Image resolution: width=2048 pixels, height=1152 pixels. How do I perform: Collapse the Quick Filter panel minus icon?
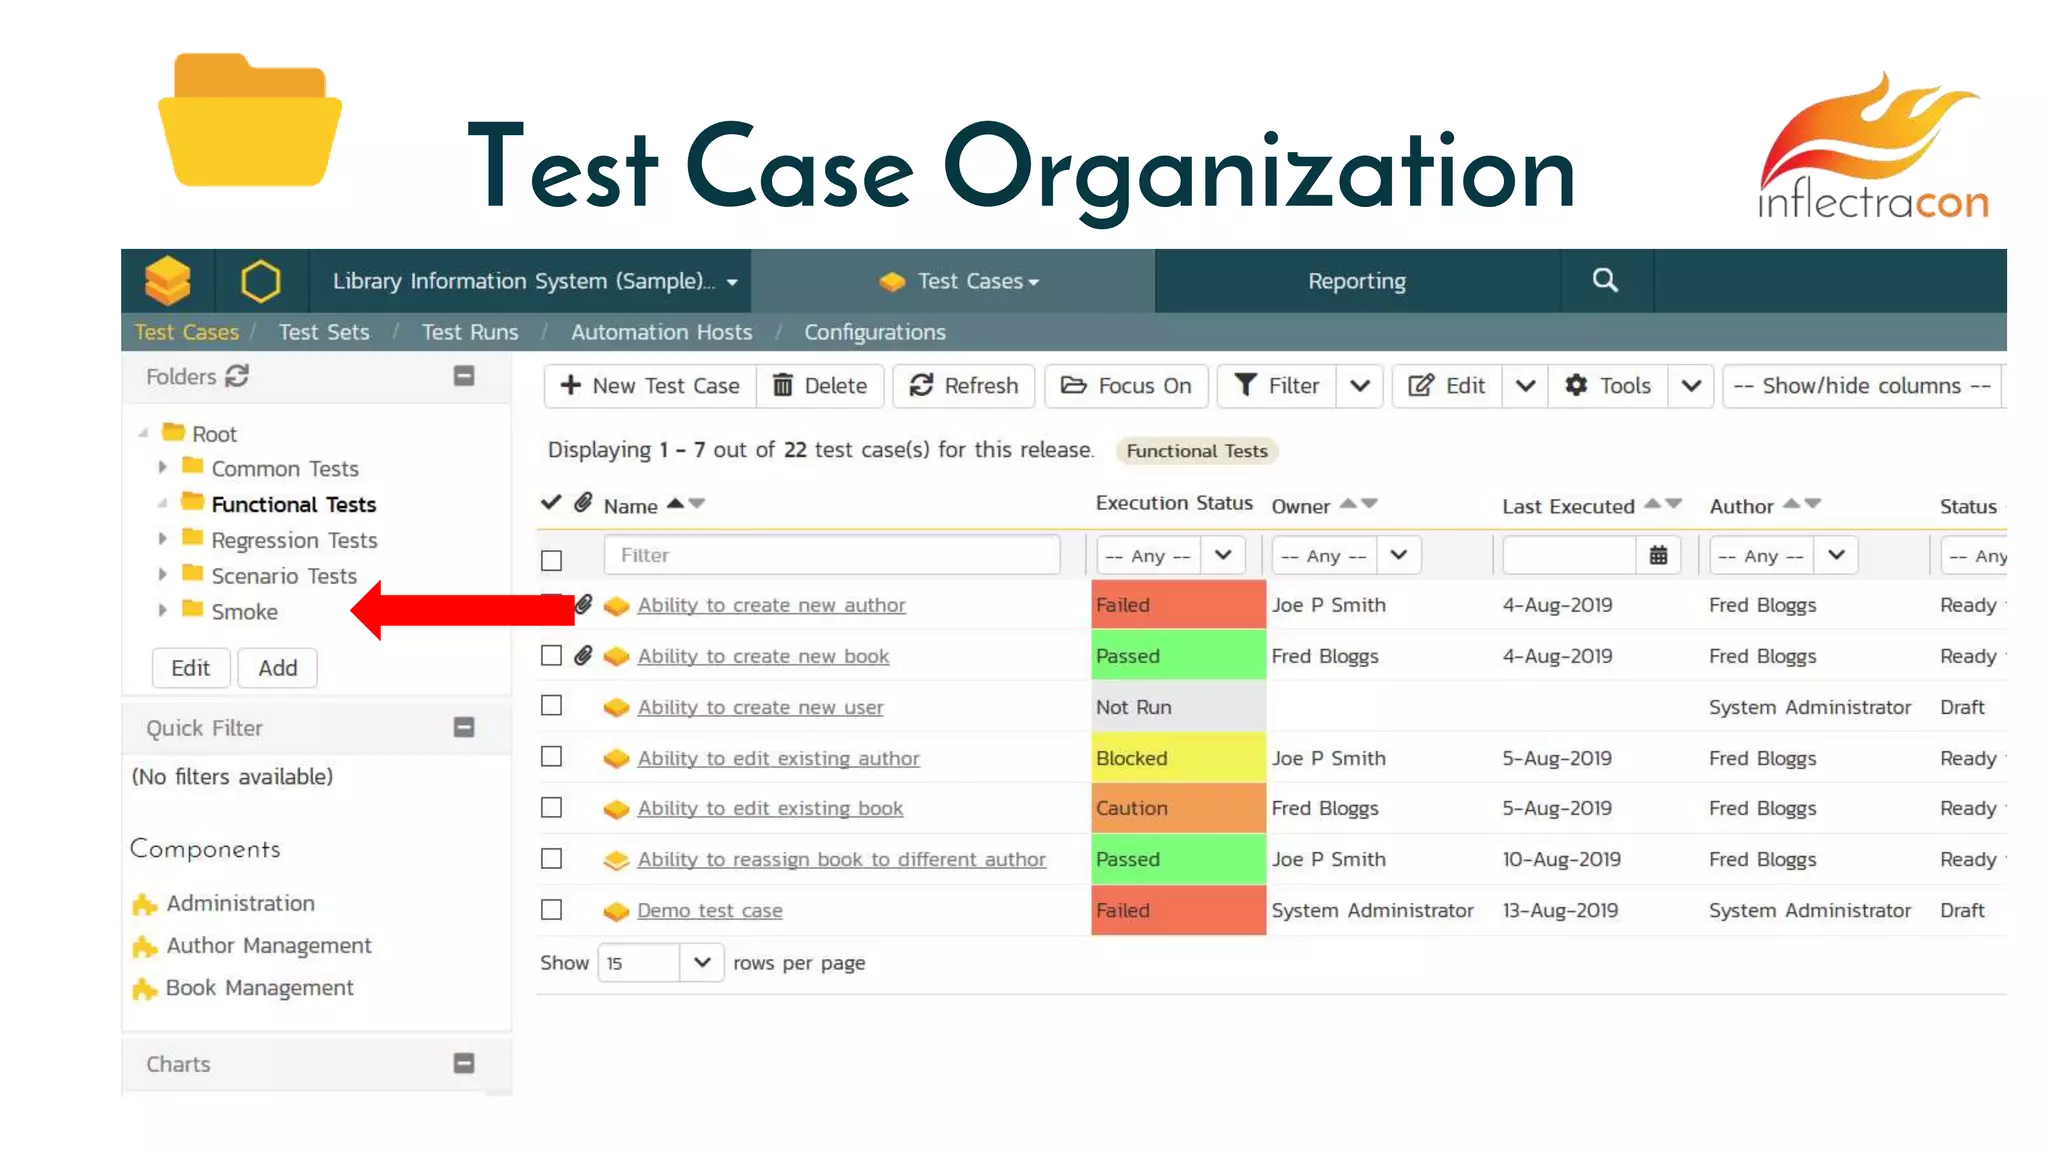(x=464, y=727)
